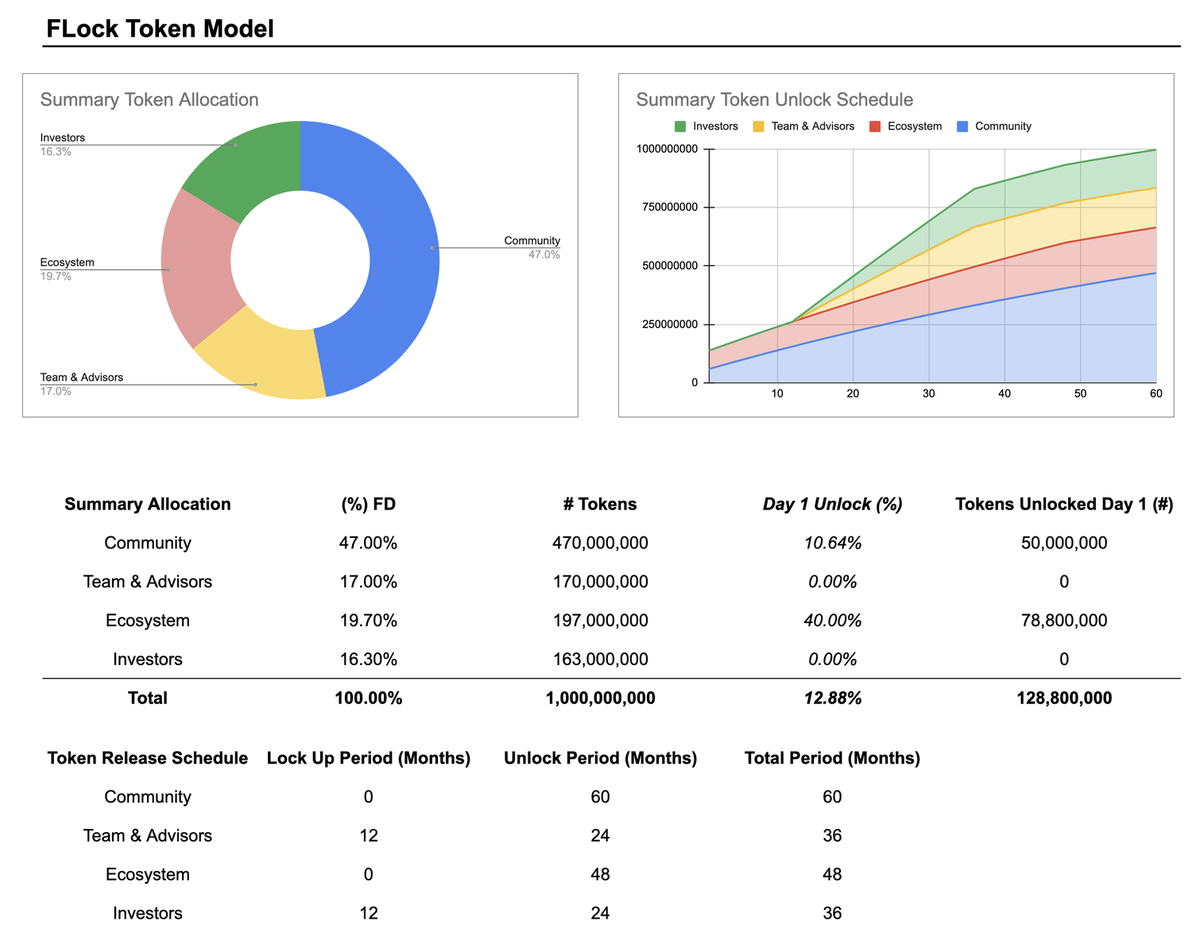Screen dimensions: 1200x952
Task: Click the 12.88% total Day 1 unlock cell
Action: [x=832, y=698]
